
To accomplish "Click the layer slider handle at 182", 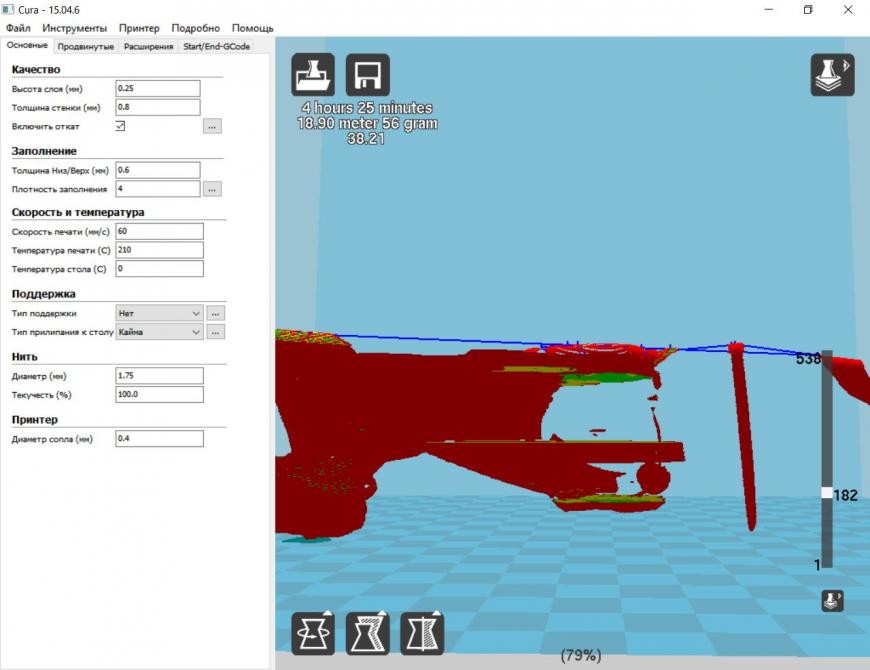I will coord(827,493).
